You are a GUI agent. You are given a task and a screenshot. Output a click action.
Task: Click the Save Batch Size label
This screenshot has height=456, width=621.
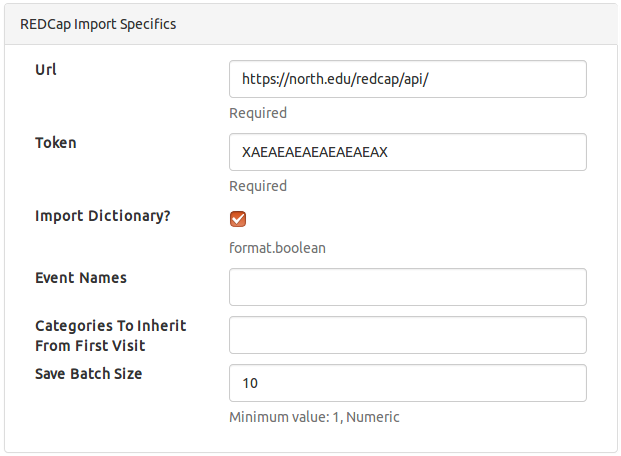(88, 373)
